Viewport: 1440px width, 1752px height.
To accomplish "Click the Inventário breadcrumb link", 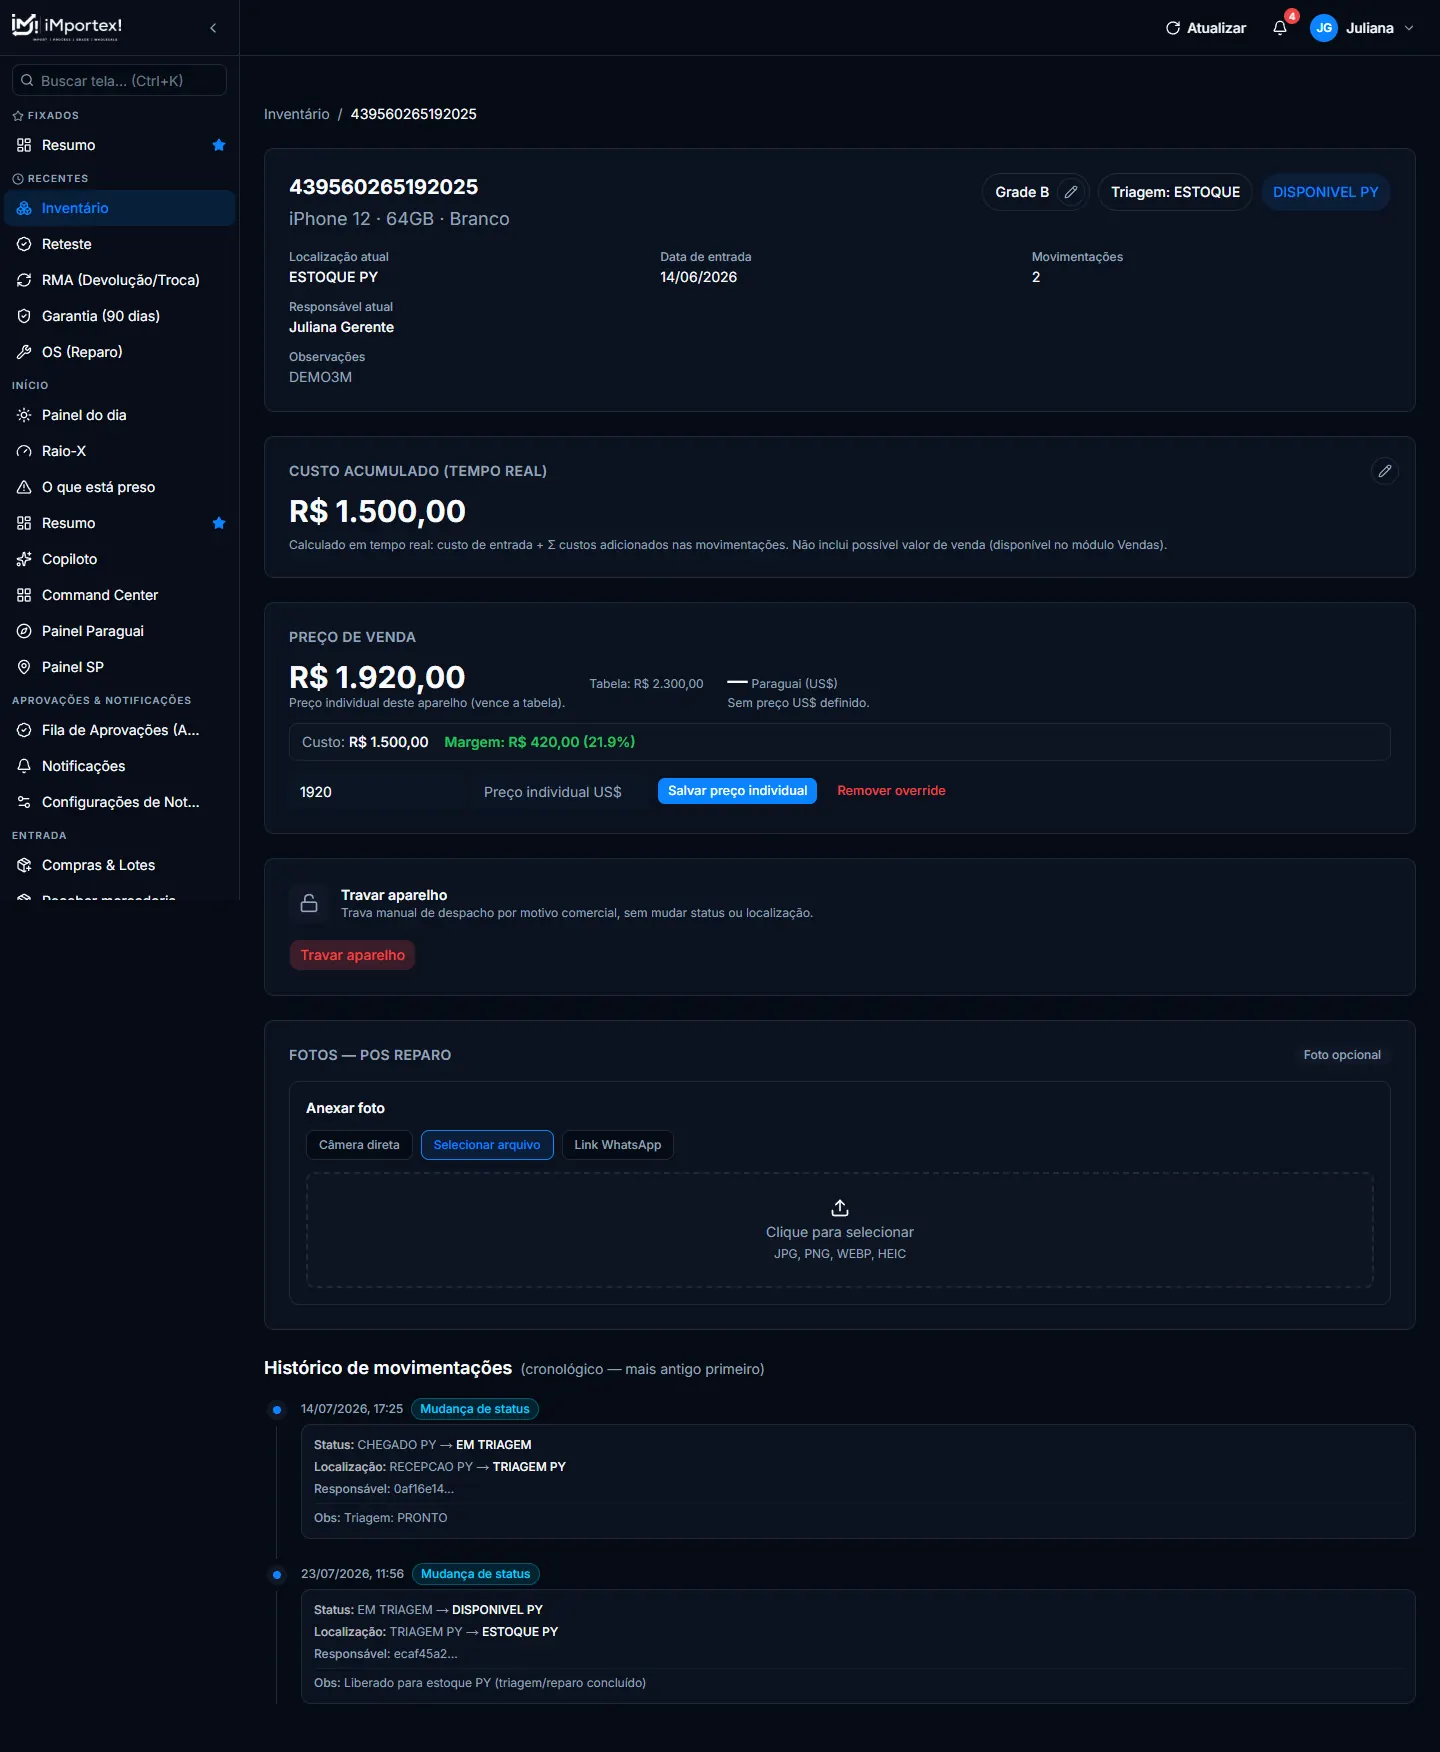I will tap(296, 114).
